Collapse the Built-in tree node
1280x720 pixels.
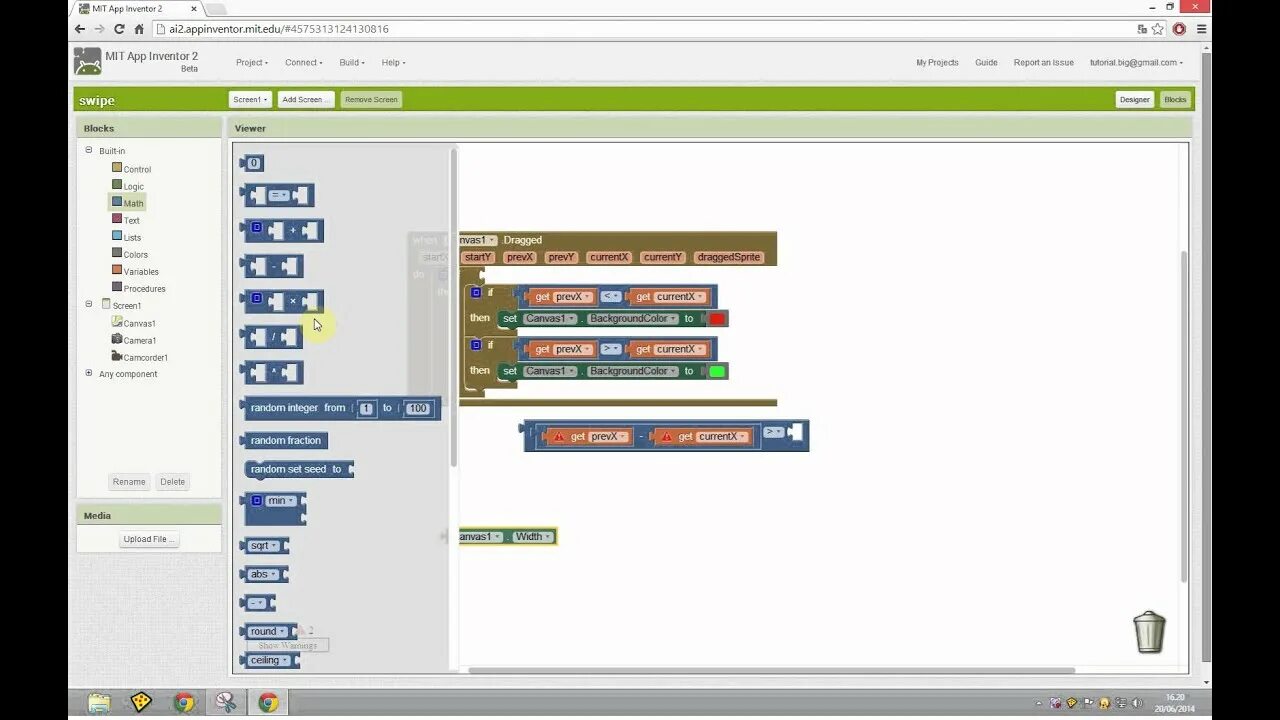pos(88,150)
